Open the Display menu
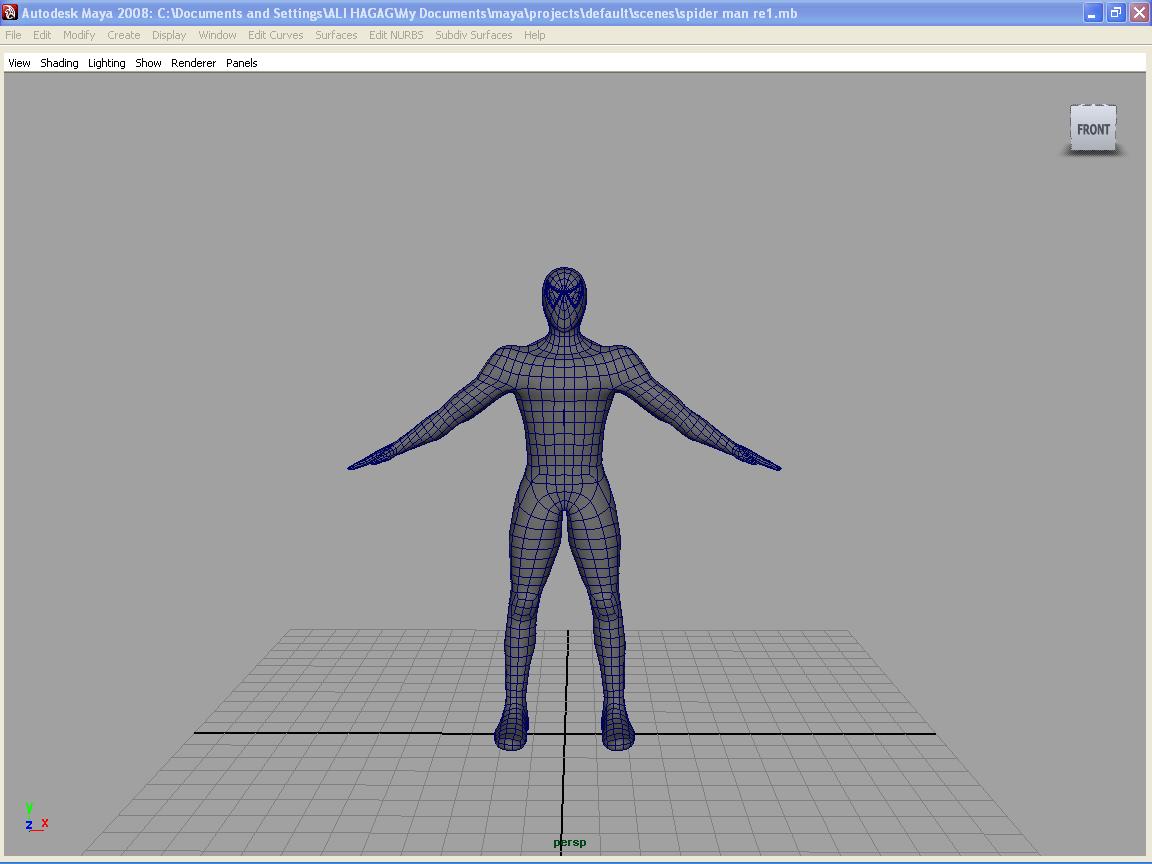The image size is (1152, 864). coord(169,35)
